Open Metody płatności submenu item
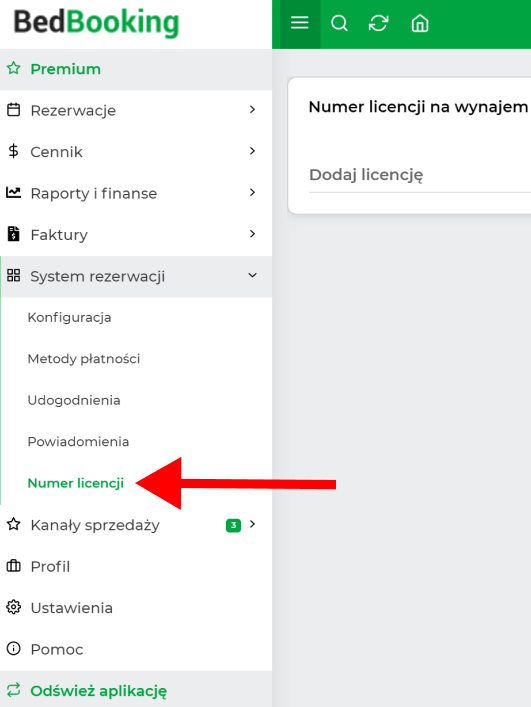This screenshot has width=531, height=707. [84, 359]
